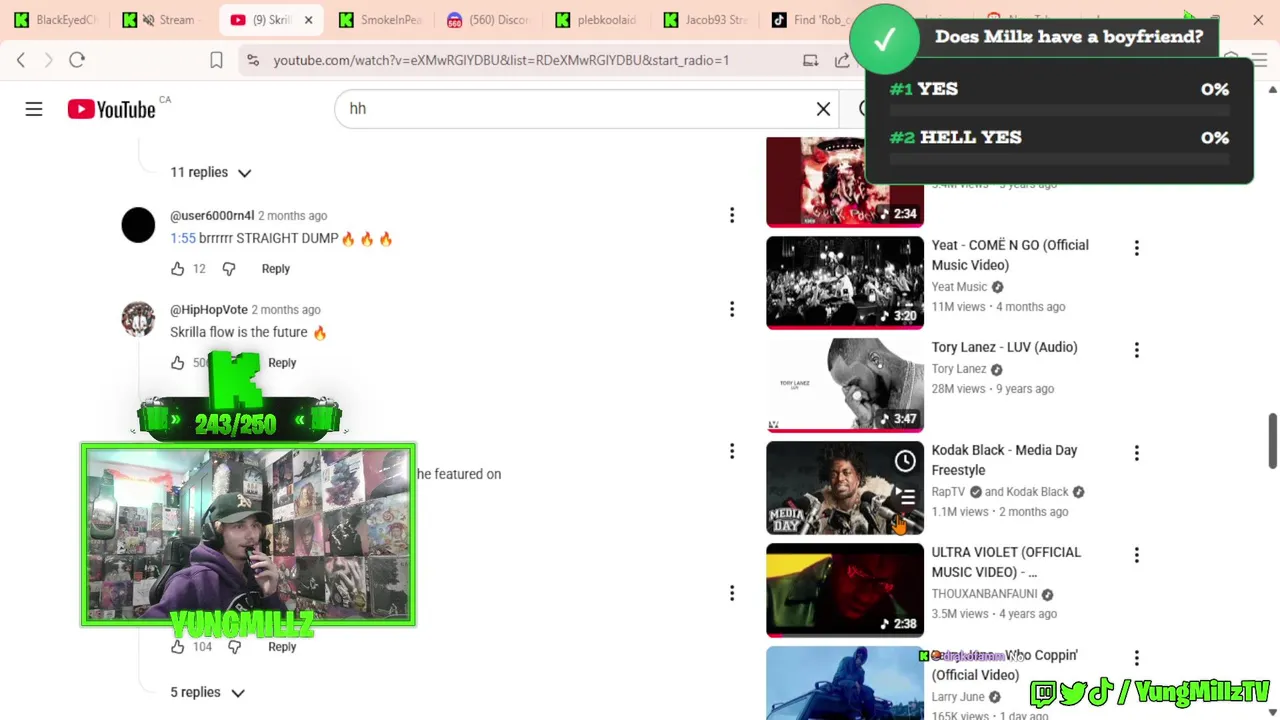Play ULTRA VIOLET music video thumbnail

[x=845, y=589]
